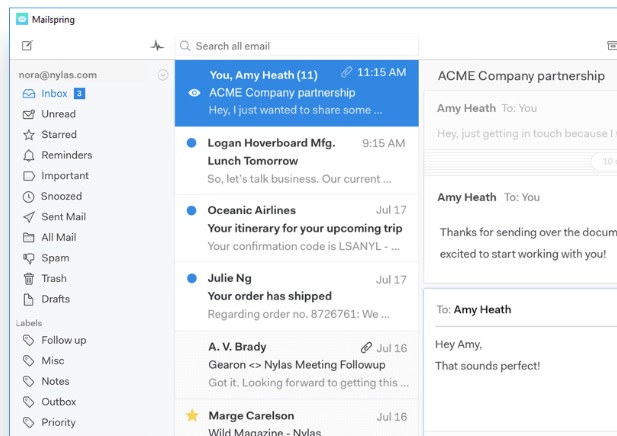Toggle the star on Marge Carelson email
Screen dimensions: 617x436
pyautogui.click(x=192, y=416)
